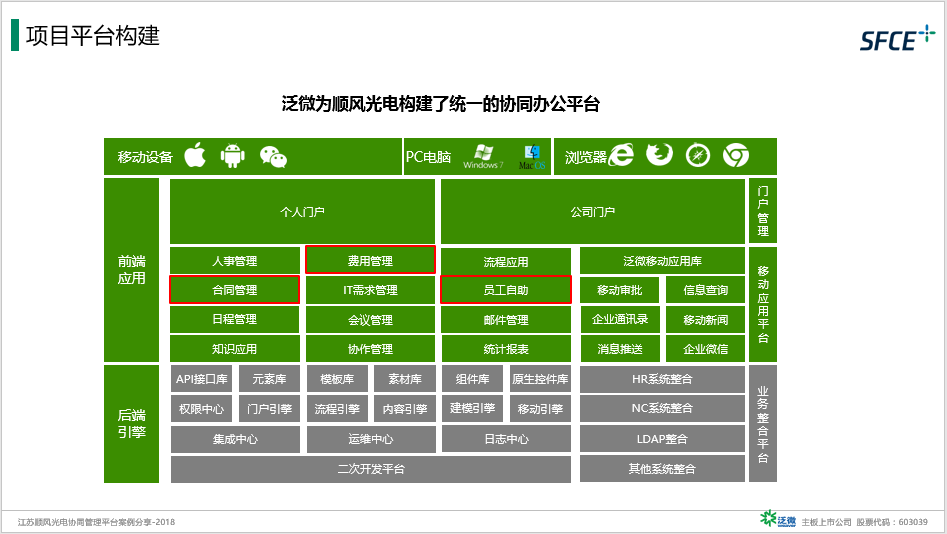
Task: Click the 邮件管理 box
Action: click(x=506, y=320)
